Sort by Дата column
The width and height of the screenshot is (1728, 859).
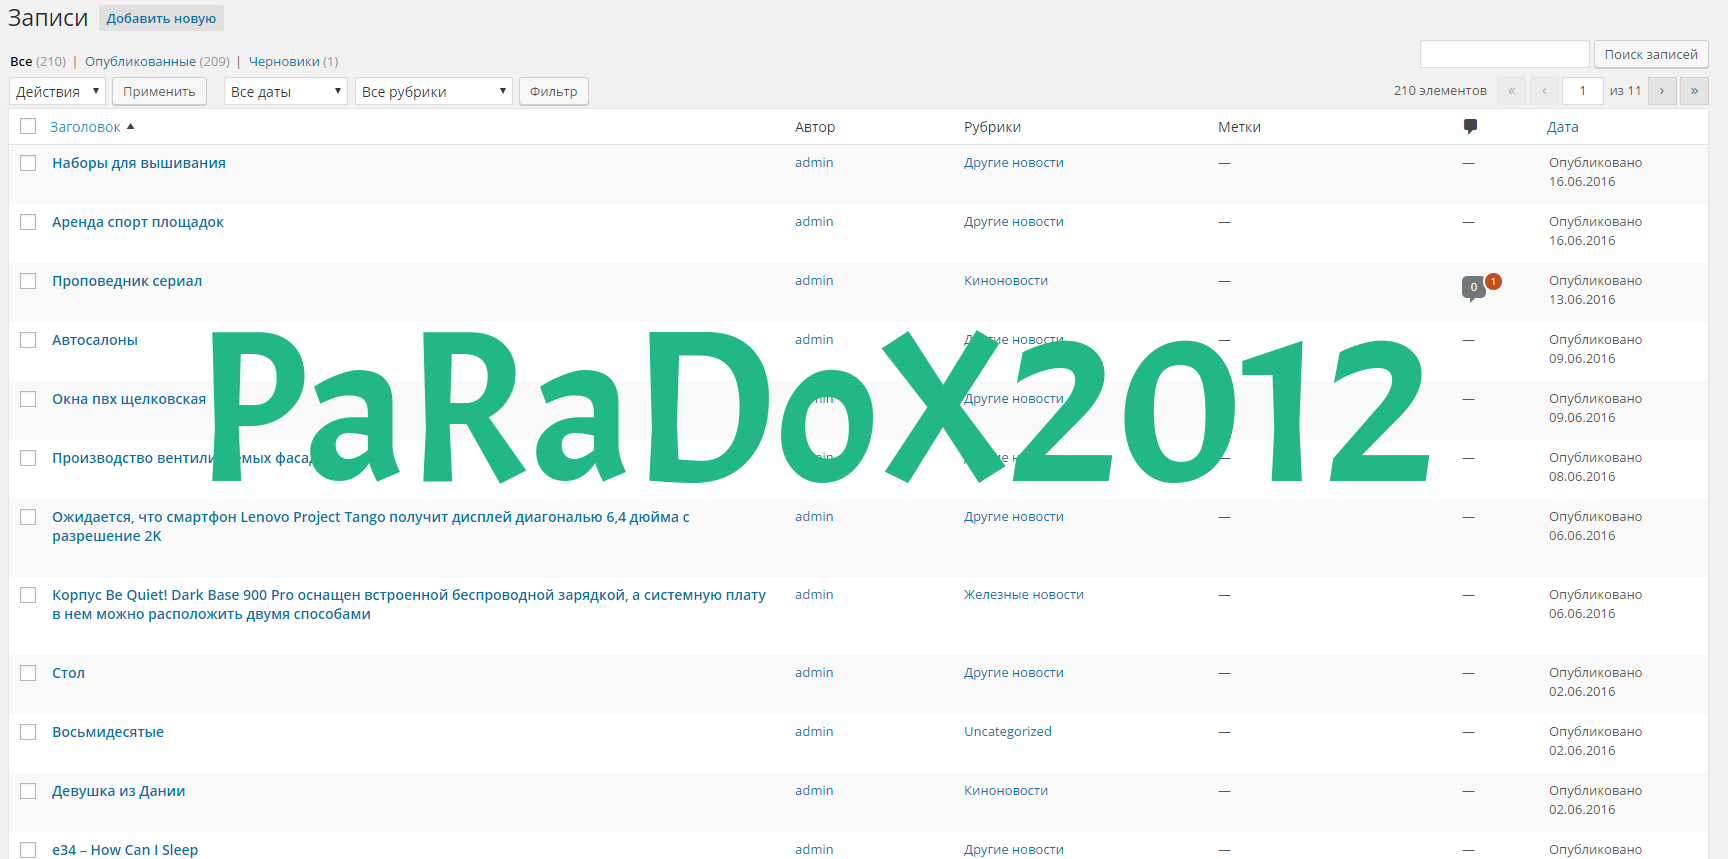1563,127
